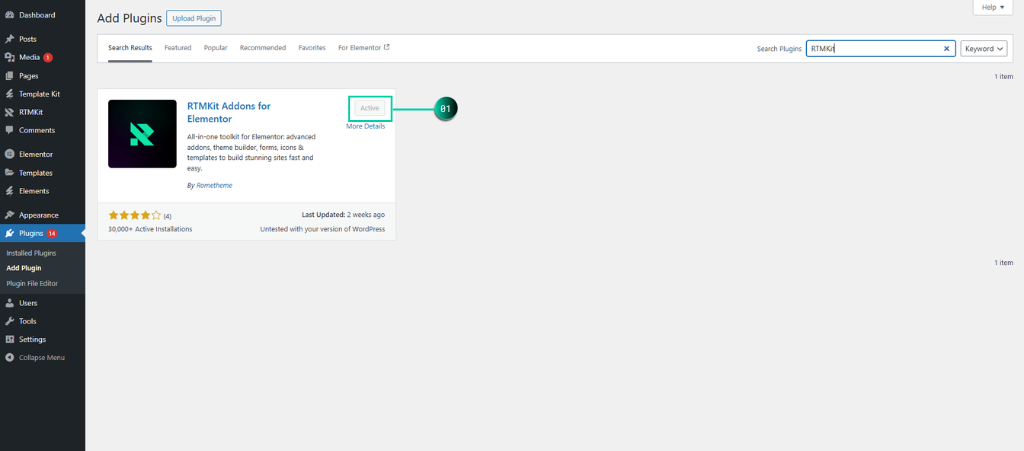Click the '30,000+ Active Installations' text
1024x451 pixels.
[150, 229]
